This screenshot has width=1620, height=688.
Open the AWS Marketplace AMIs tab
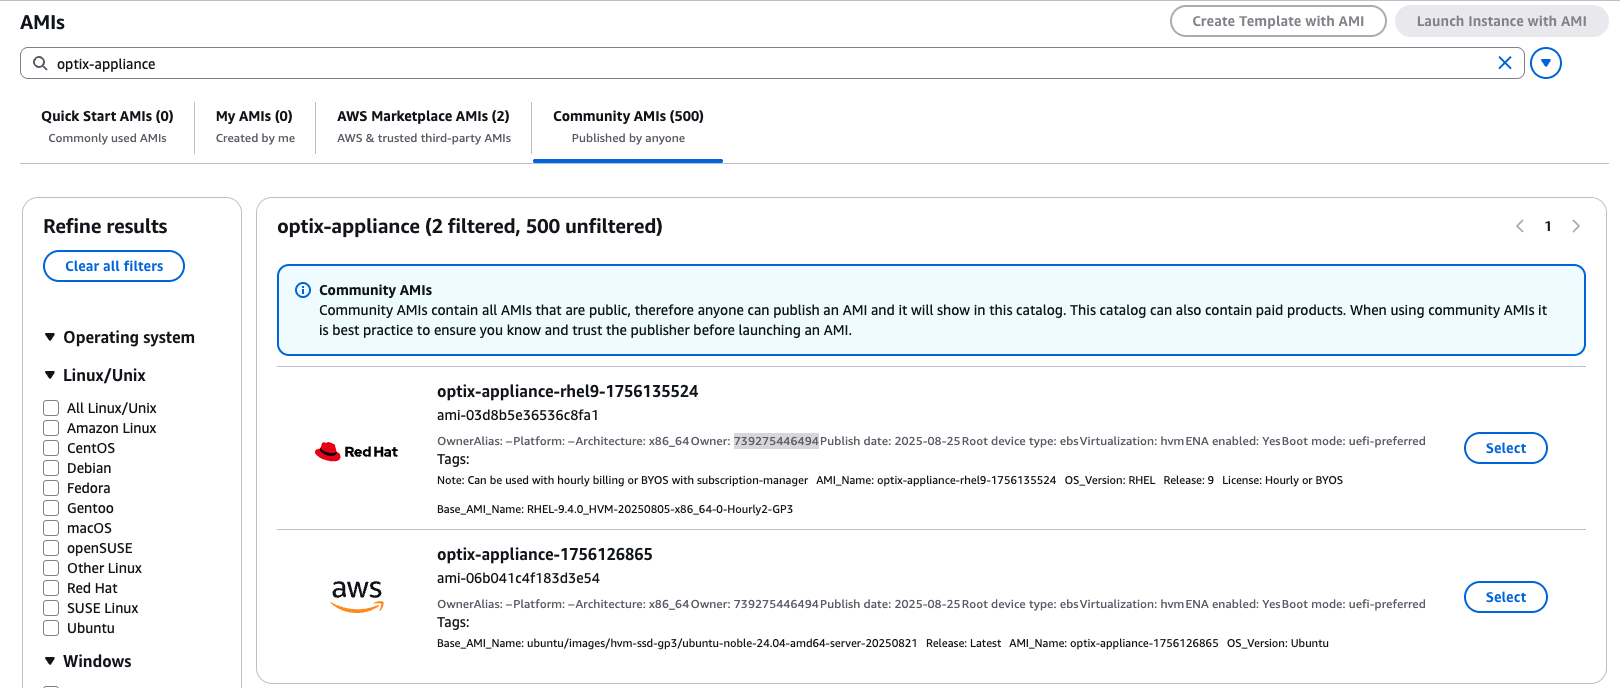tap(424, 127)
